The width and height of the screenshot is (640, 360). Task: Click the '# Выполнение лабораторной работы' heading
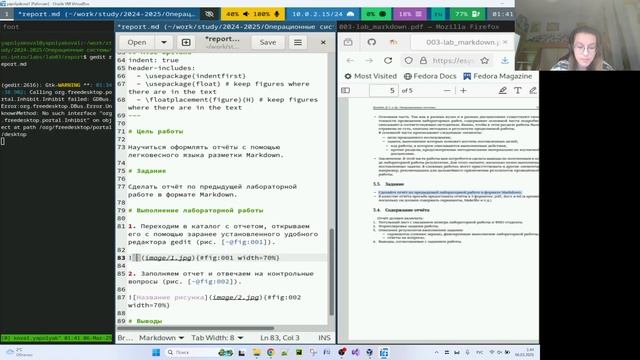point(196,211)
